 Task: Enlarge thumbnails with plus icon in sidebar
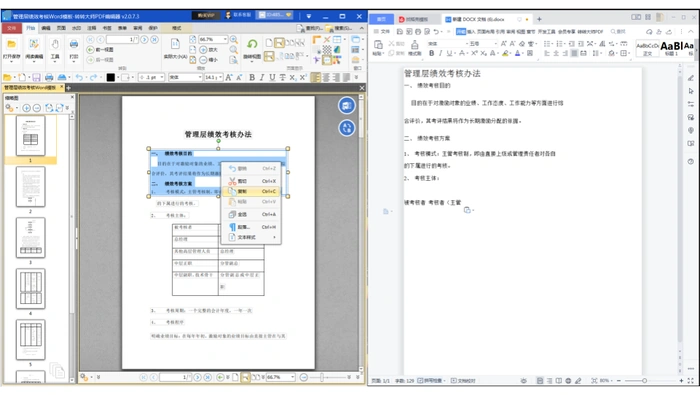(x=26, y=108)
